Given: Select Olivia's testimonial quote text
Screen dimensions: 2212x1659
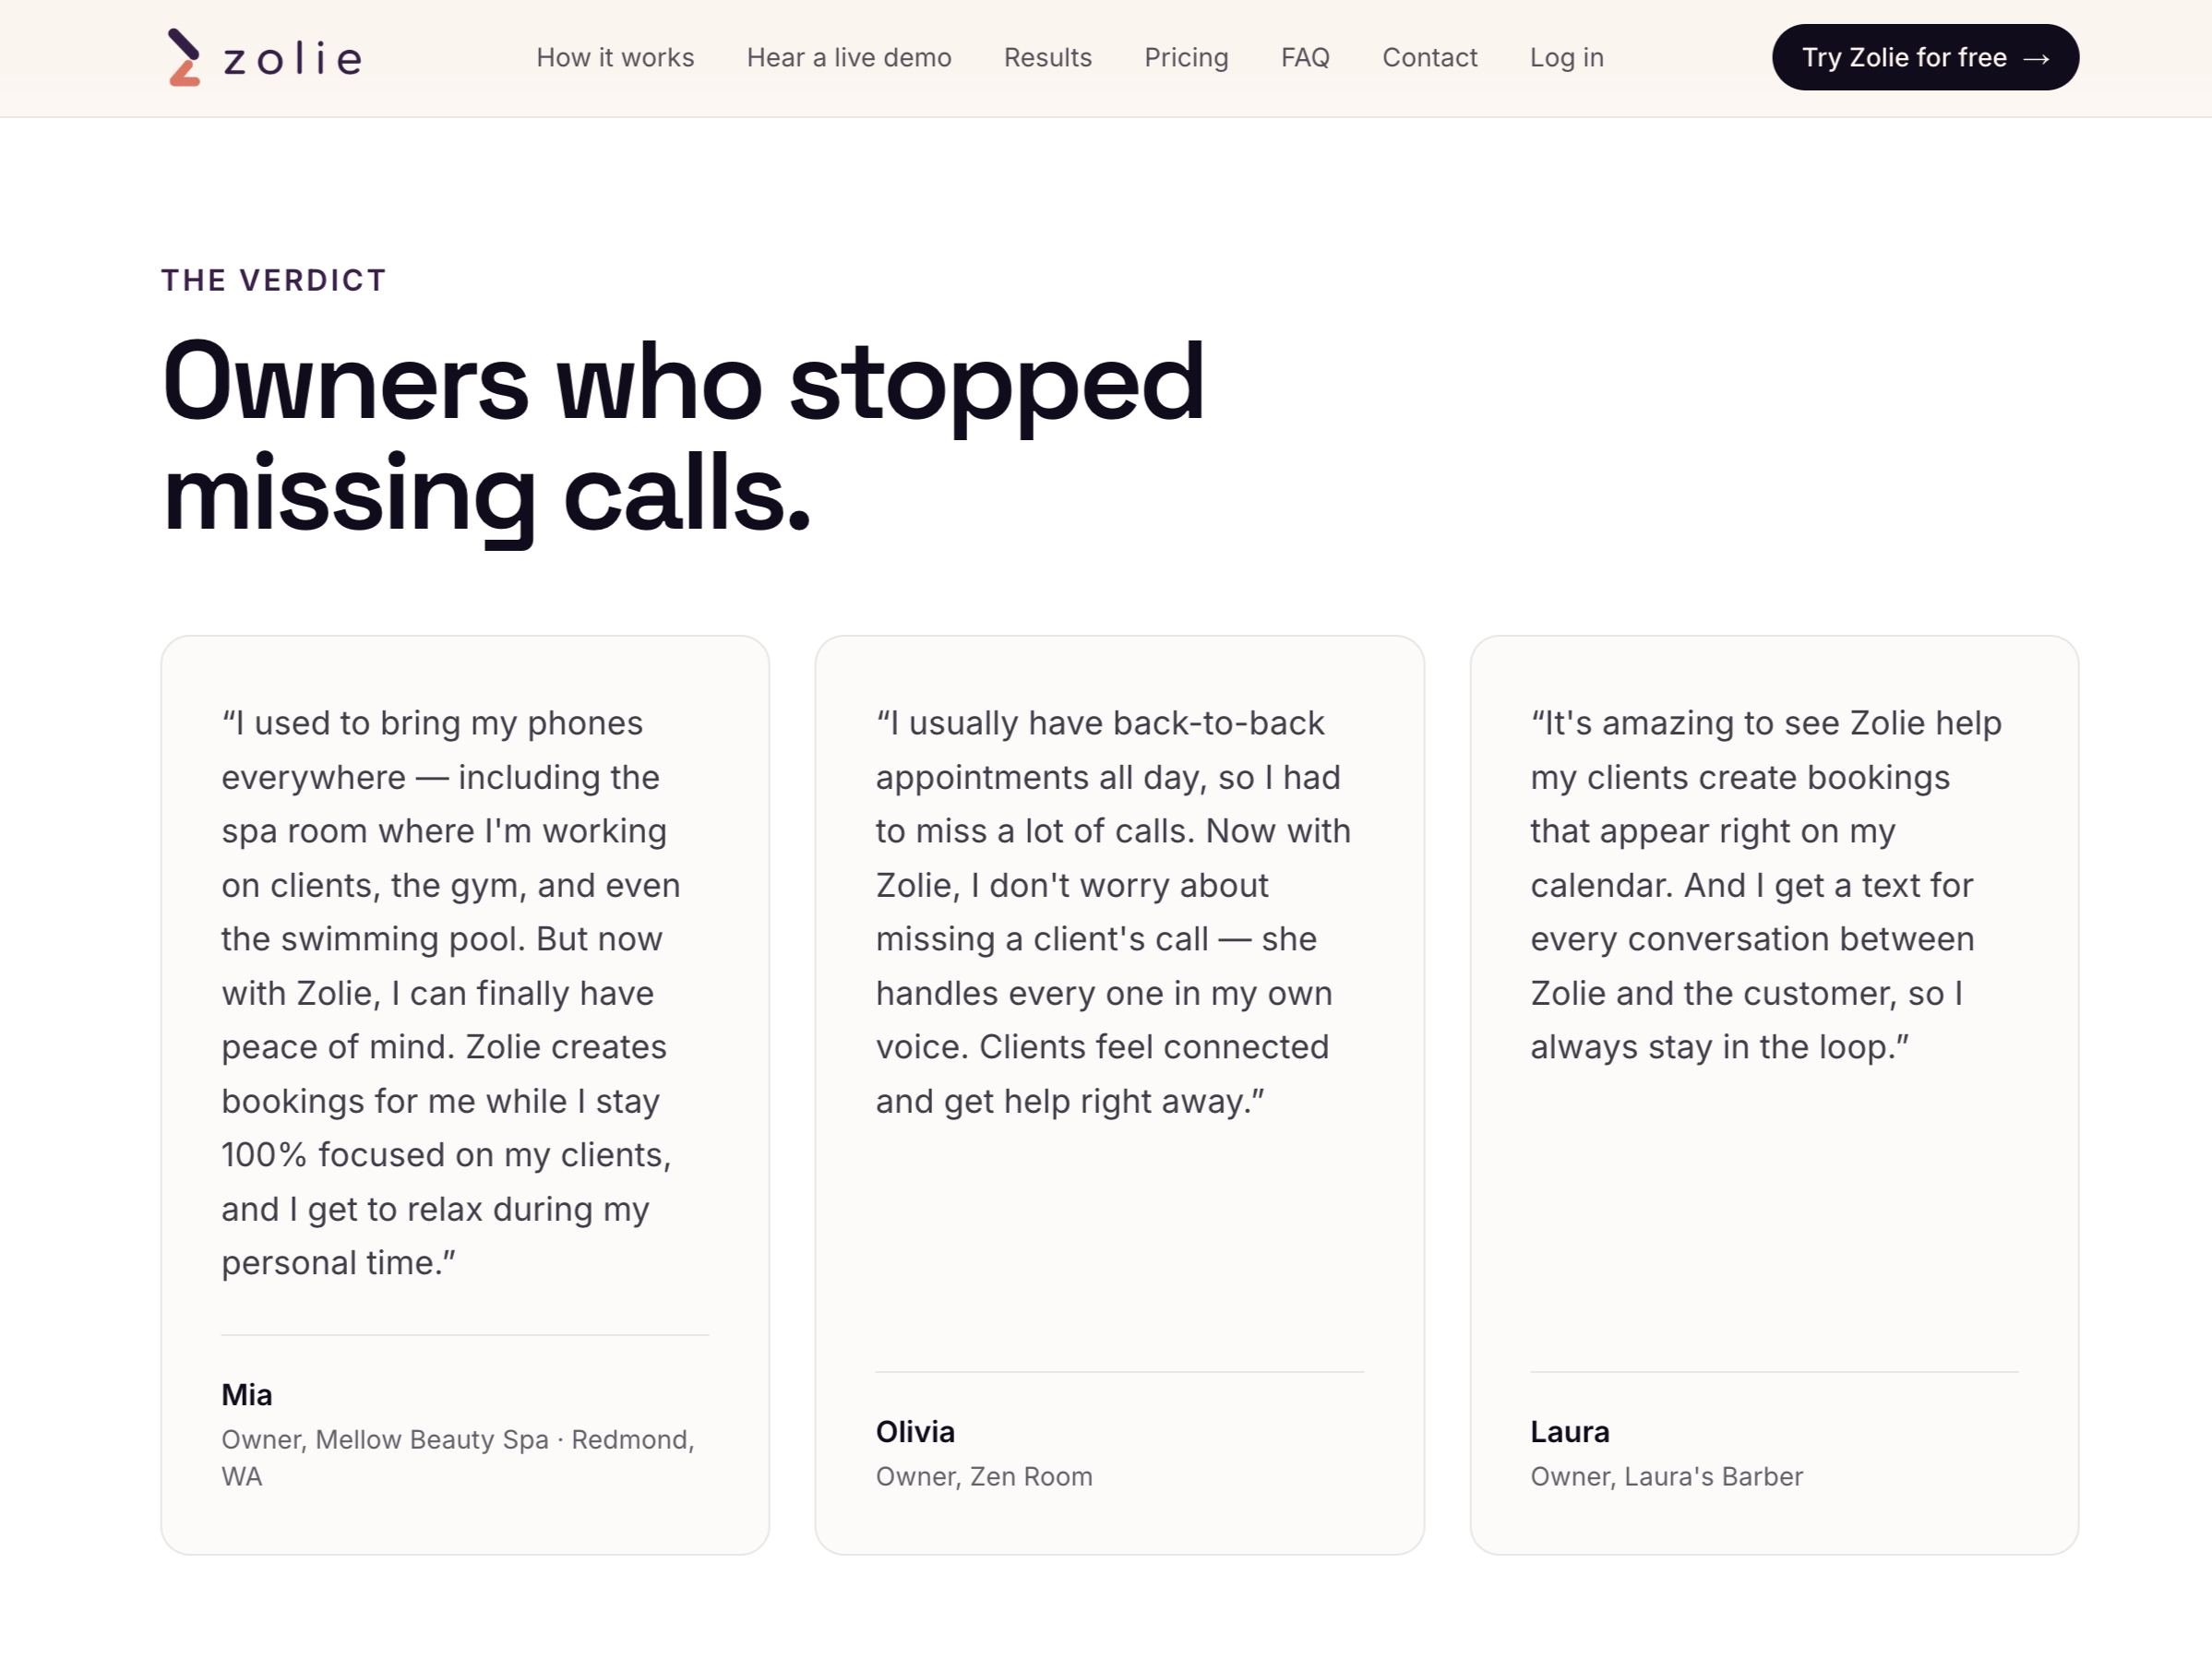Looking at the screenshot, I should point(1113,911).
